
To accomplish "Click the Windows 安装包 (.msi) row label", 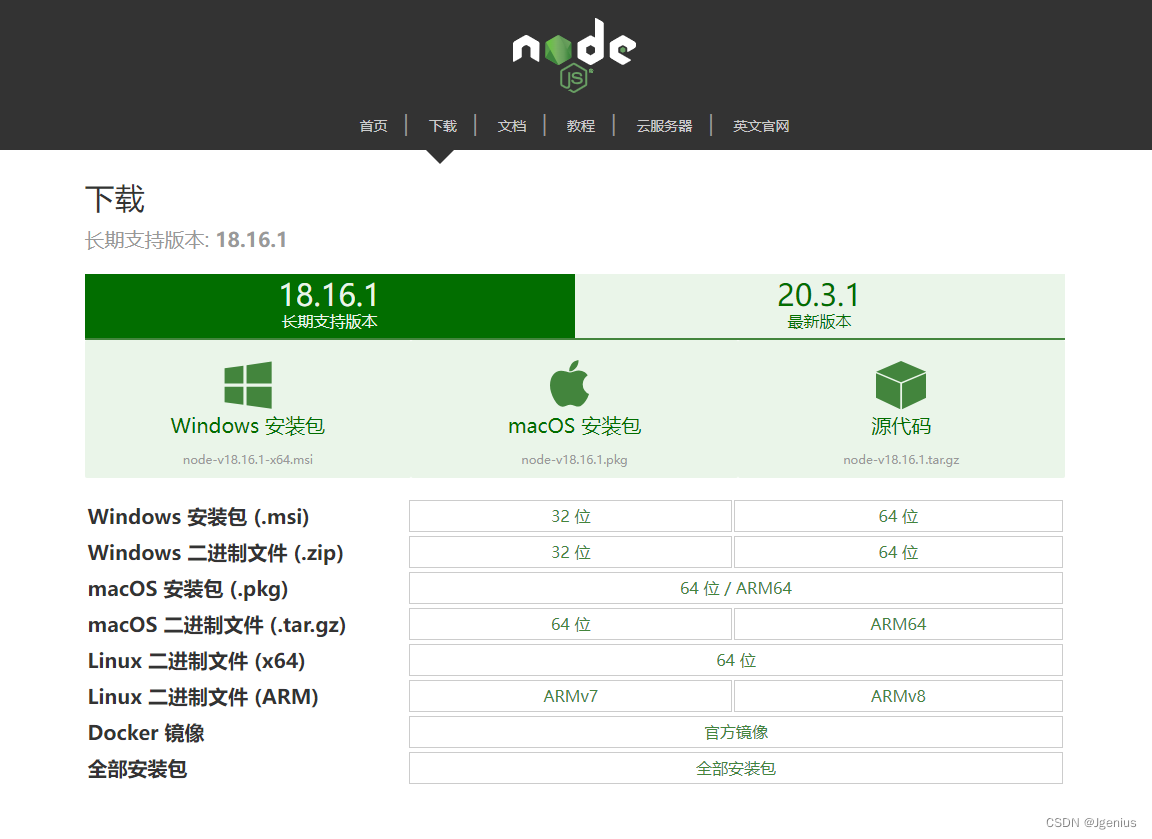I will pyautogui.click(x=198, y=516).
